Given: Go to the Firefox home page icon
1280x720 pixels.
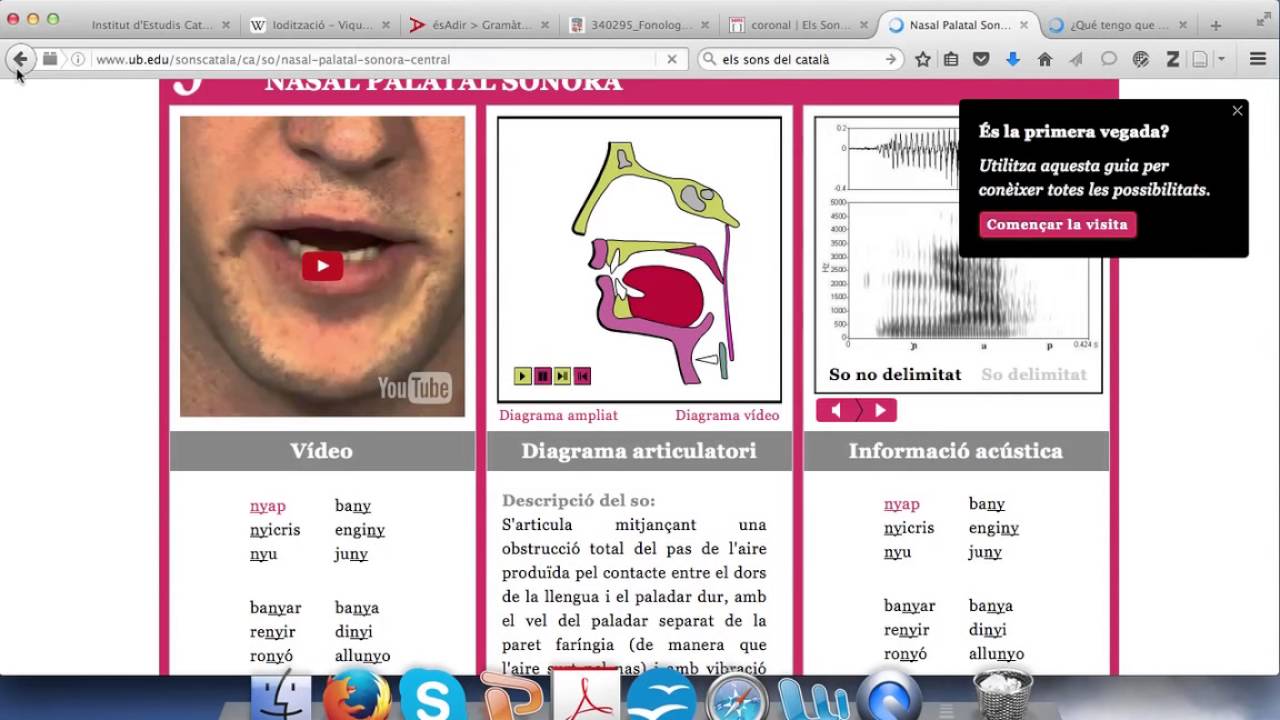Looking at the screenshot, I should (1045, 60).
